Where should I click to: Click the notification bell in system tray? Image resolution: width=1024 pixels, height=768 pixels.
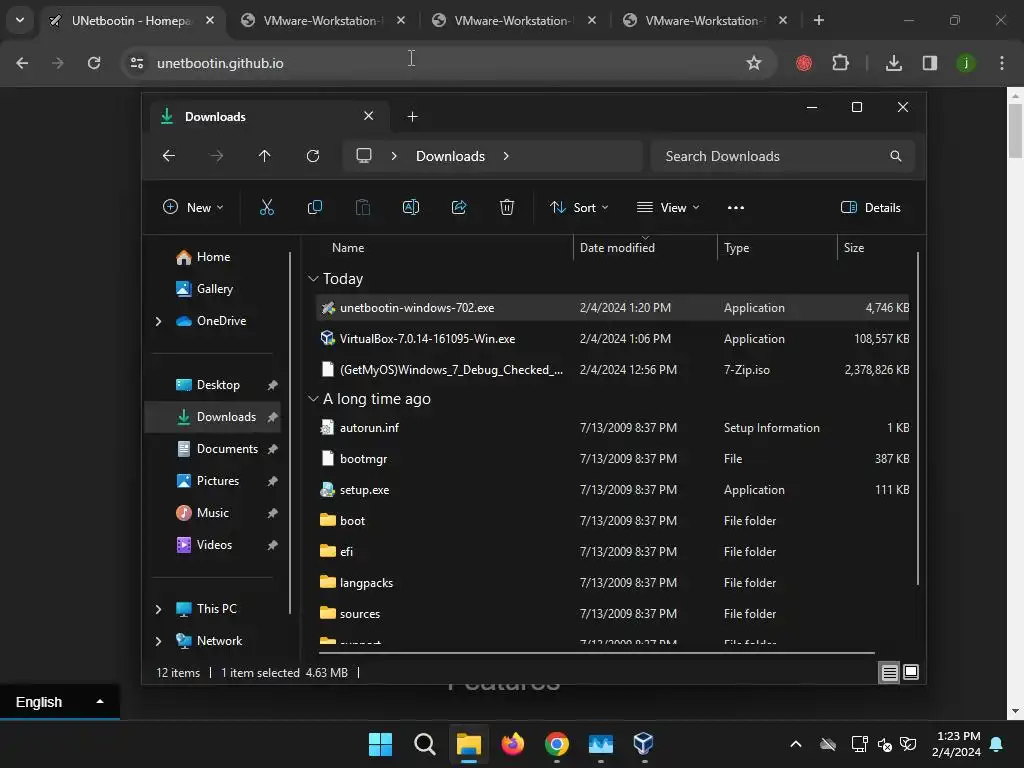point(997,744)
